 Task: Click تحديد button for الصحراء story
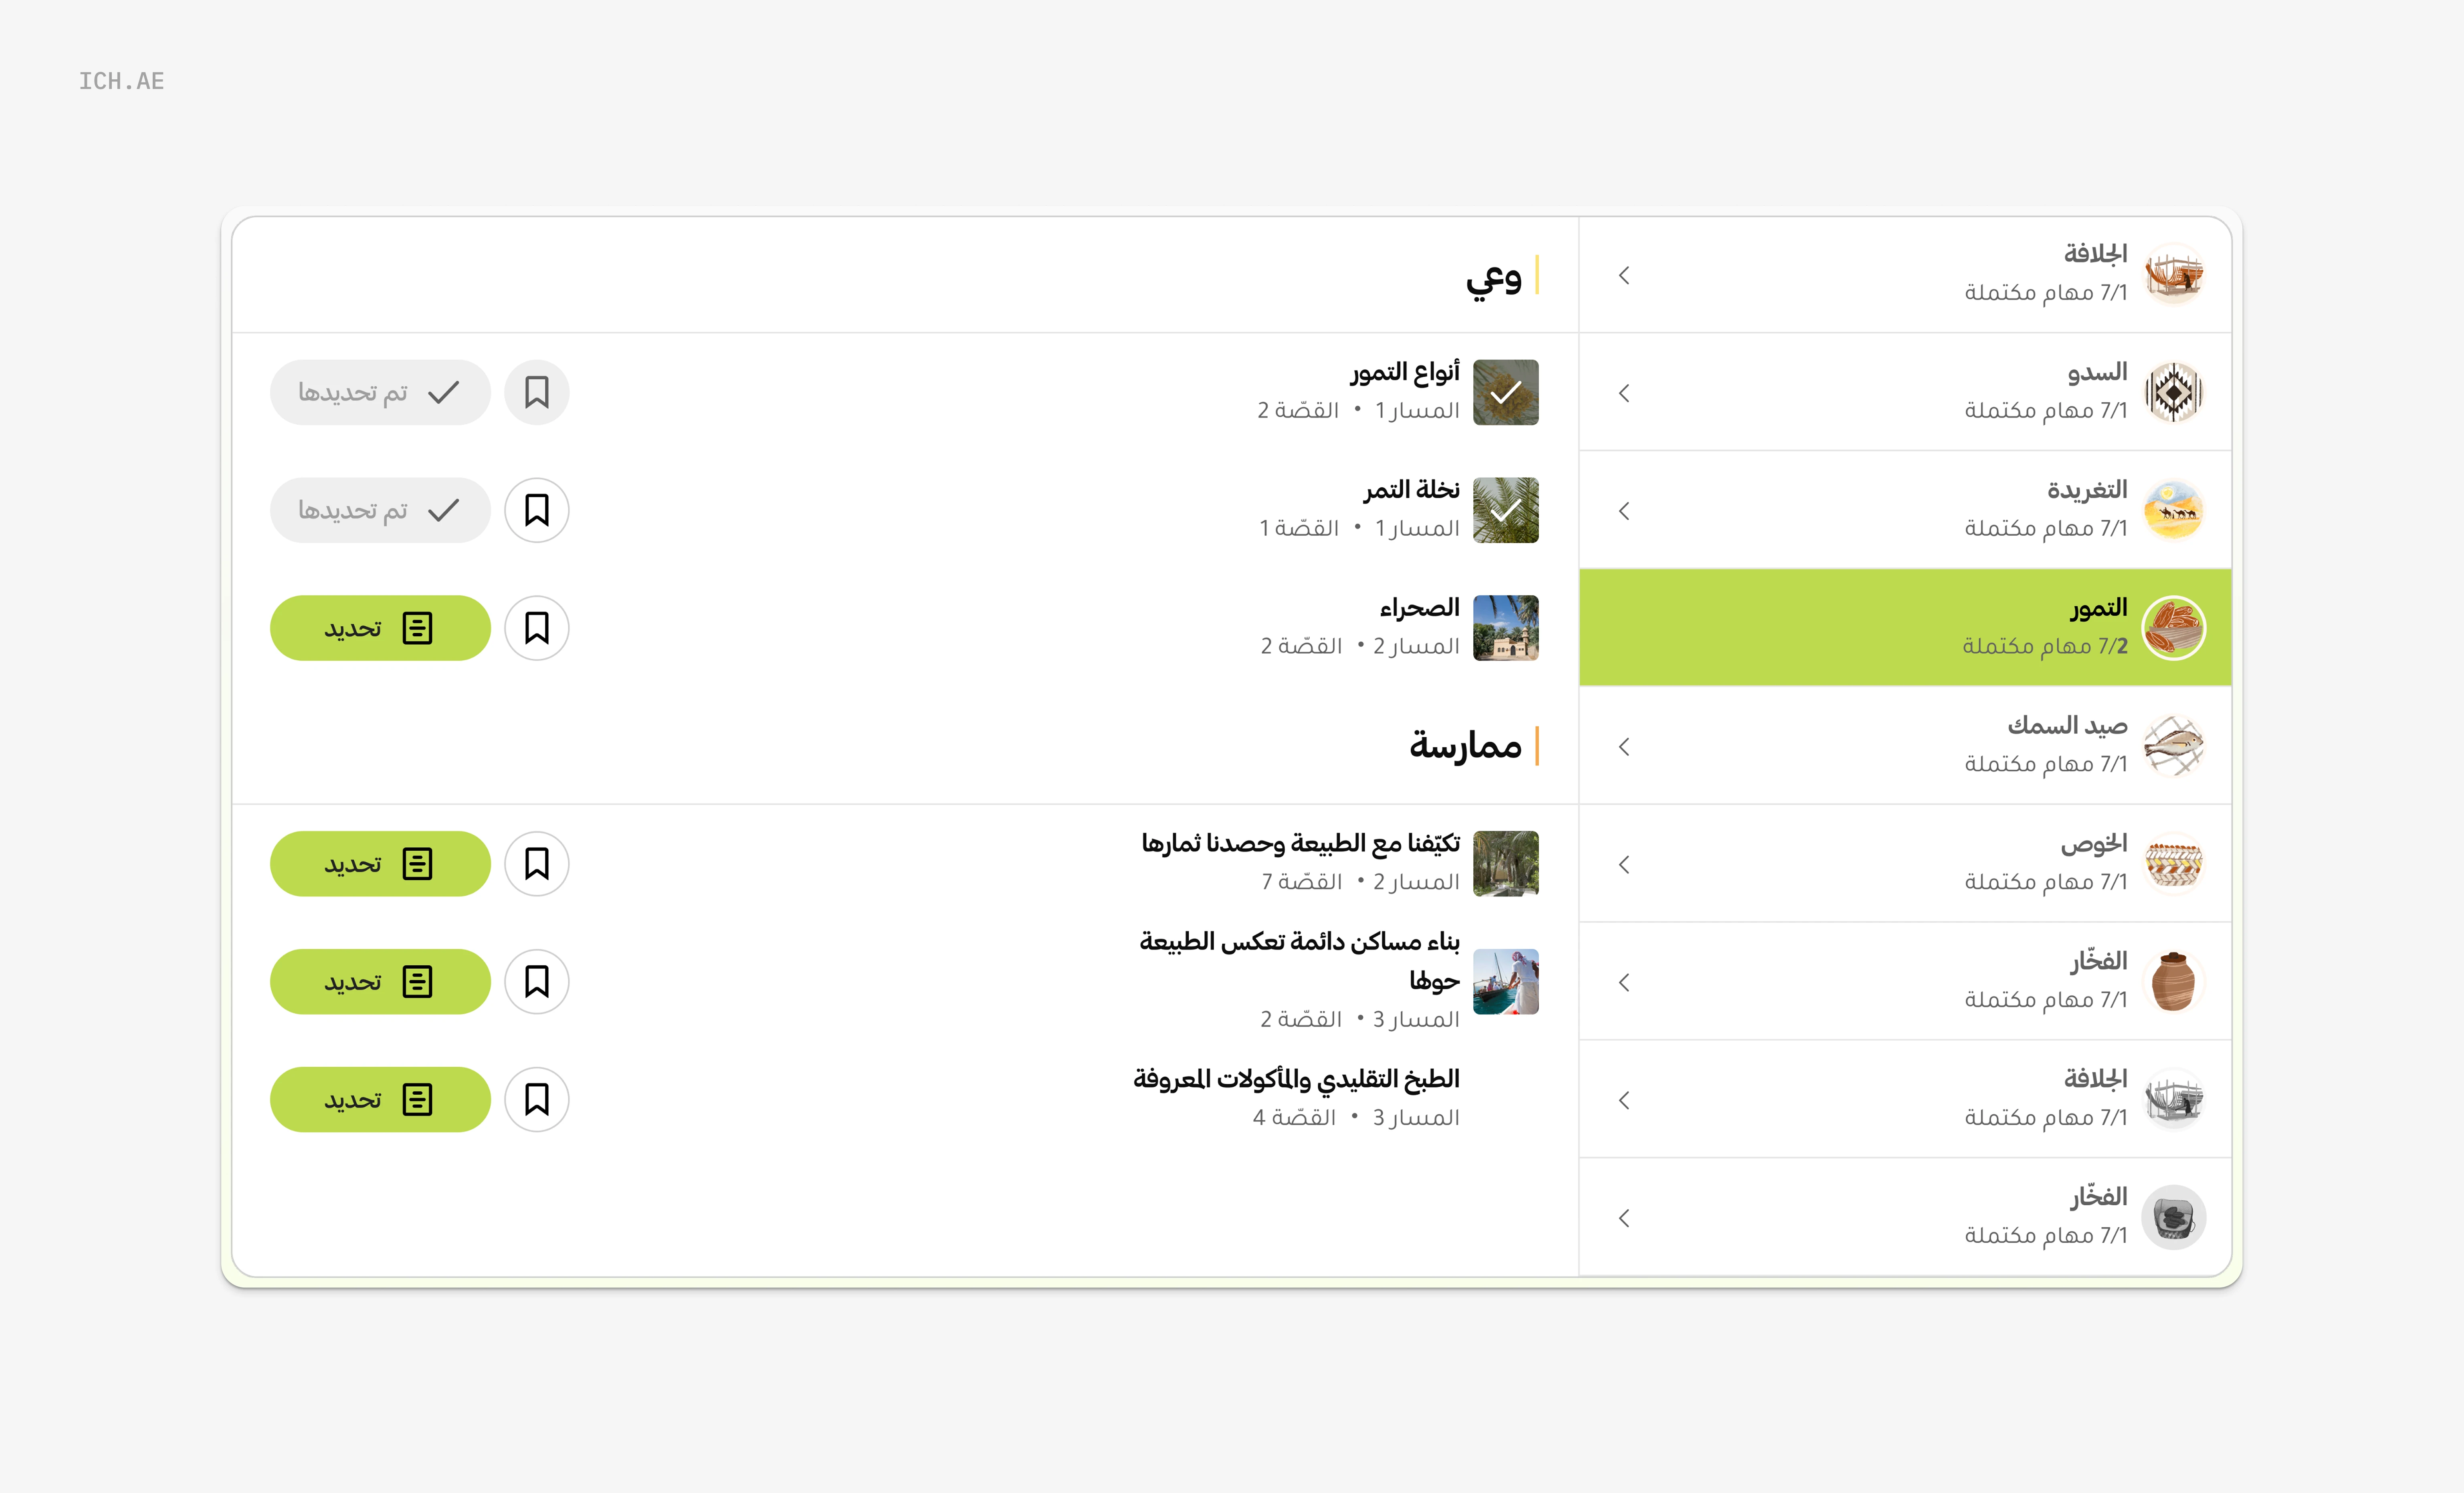[x=380, y=628]
